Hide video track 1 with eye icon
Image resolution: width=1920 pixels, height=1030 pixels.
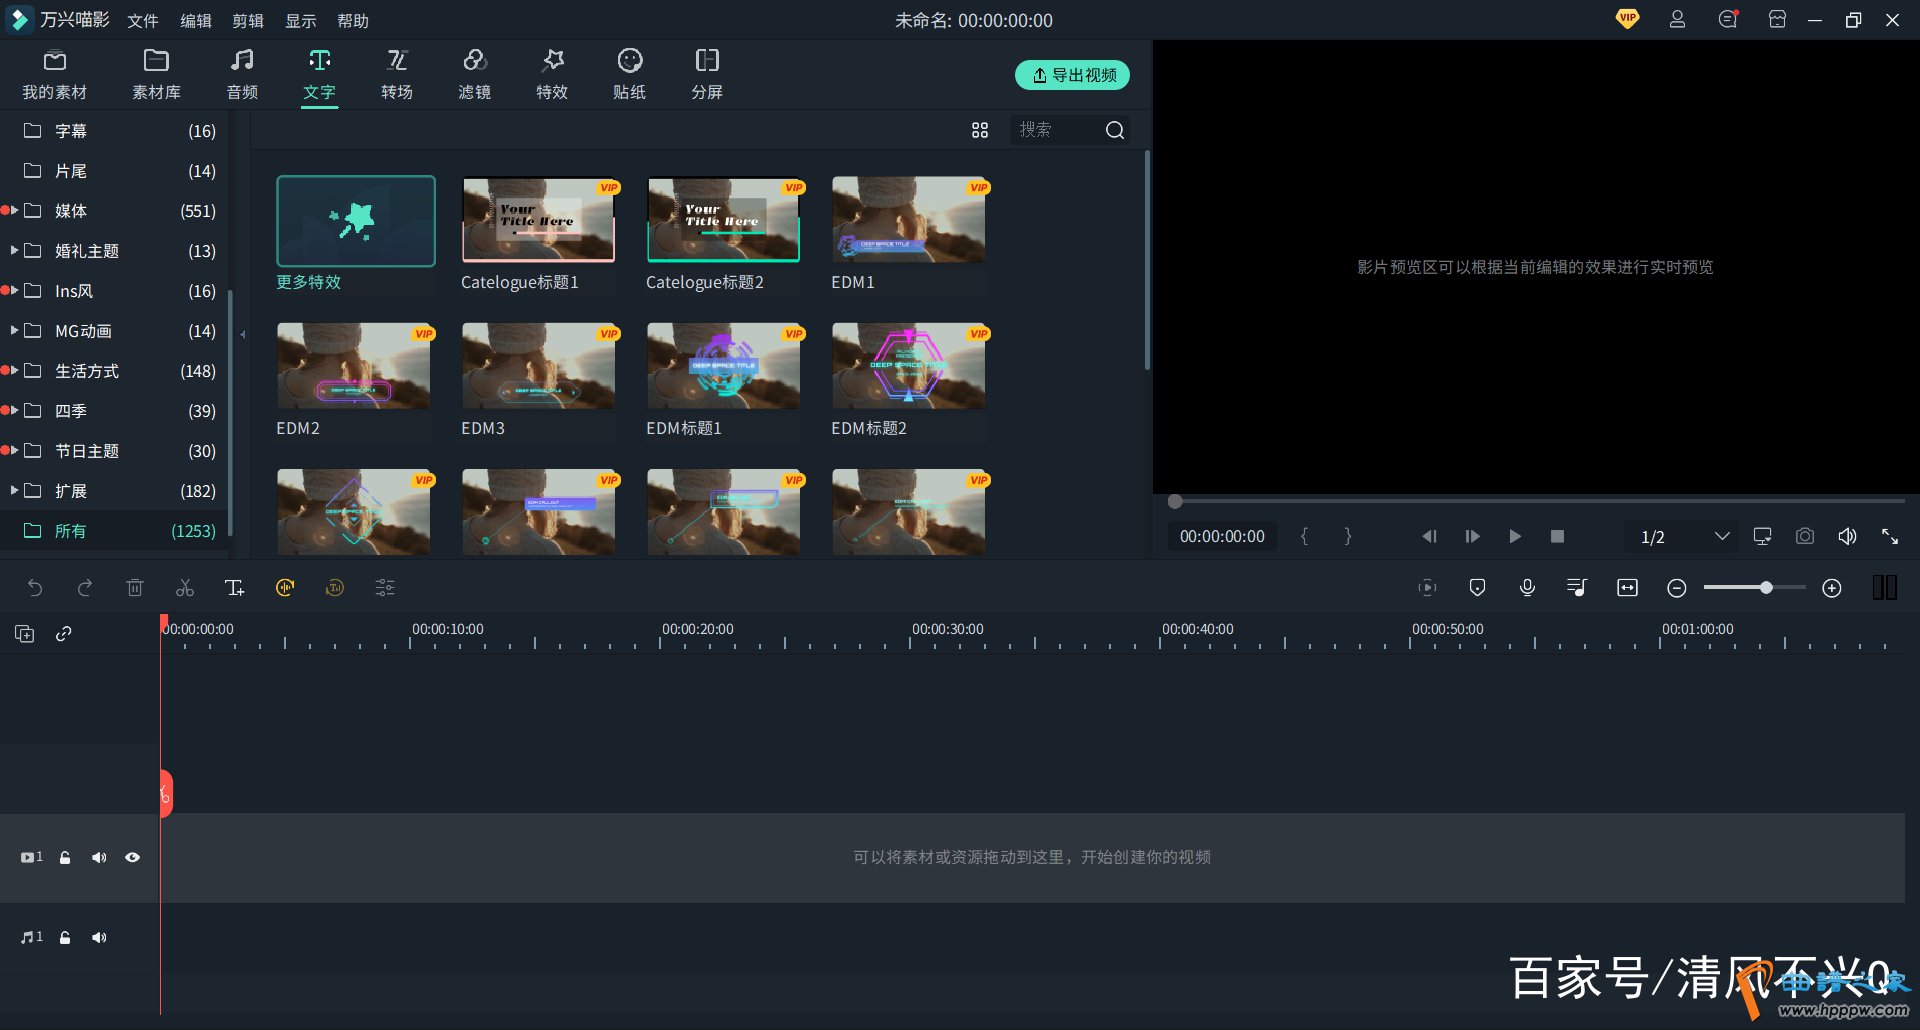point(132,857)
